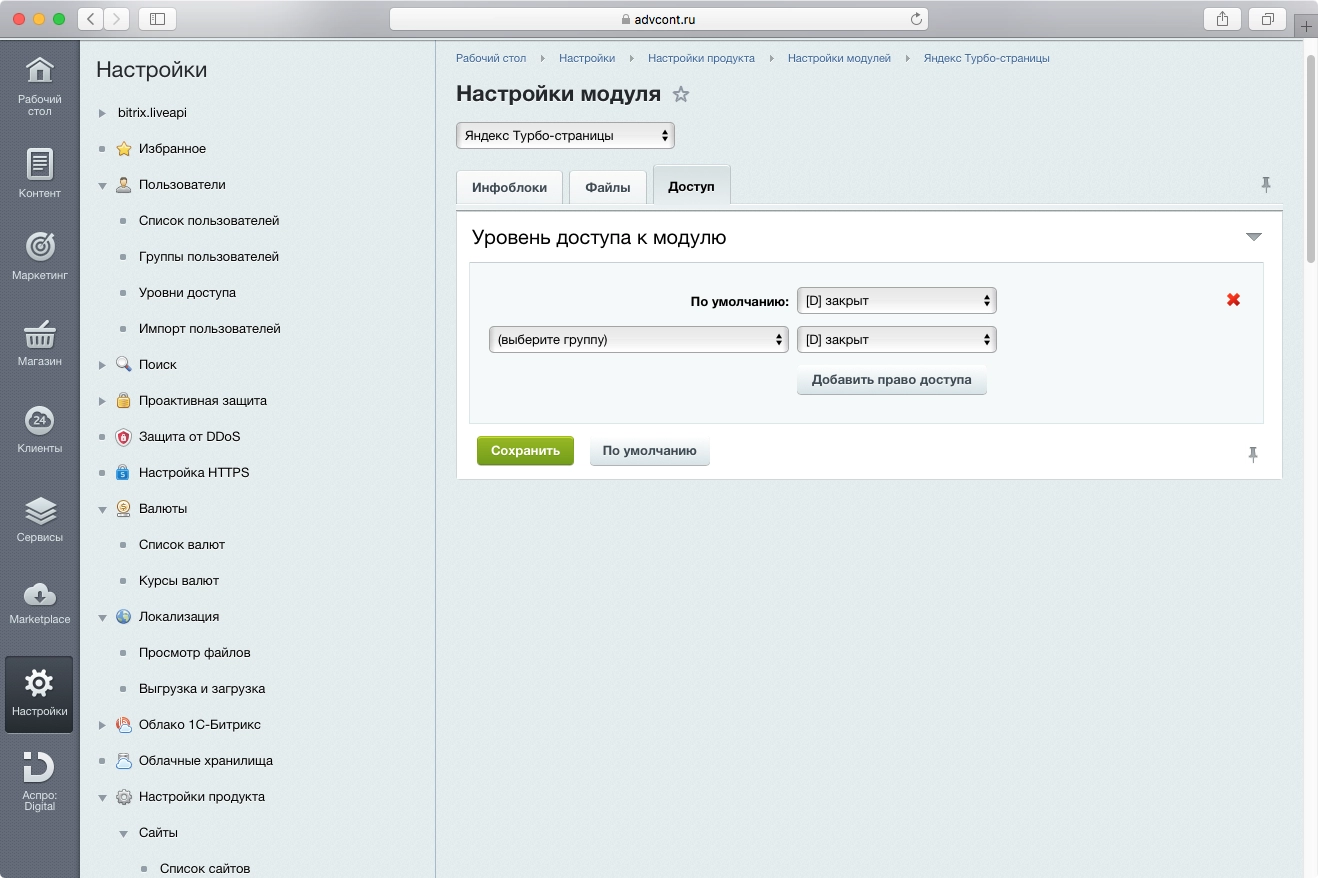Open Рабочий стол from sidebar
1318x878 pixels.
point(40,86)
